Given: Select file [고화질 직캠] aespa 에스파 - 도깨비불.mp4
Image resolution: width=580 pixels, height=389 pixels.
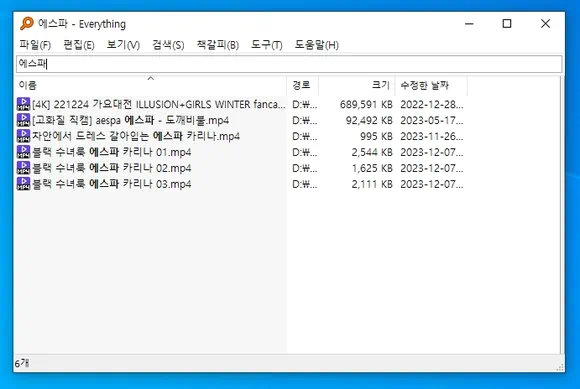Looking at the screenshot, I should tap(131, 120).
